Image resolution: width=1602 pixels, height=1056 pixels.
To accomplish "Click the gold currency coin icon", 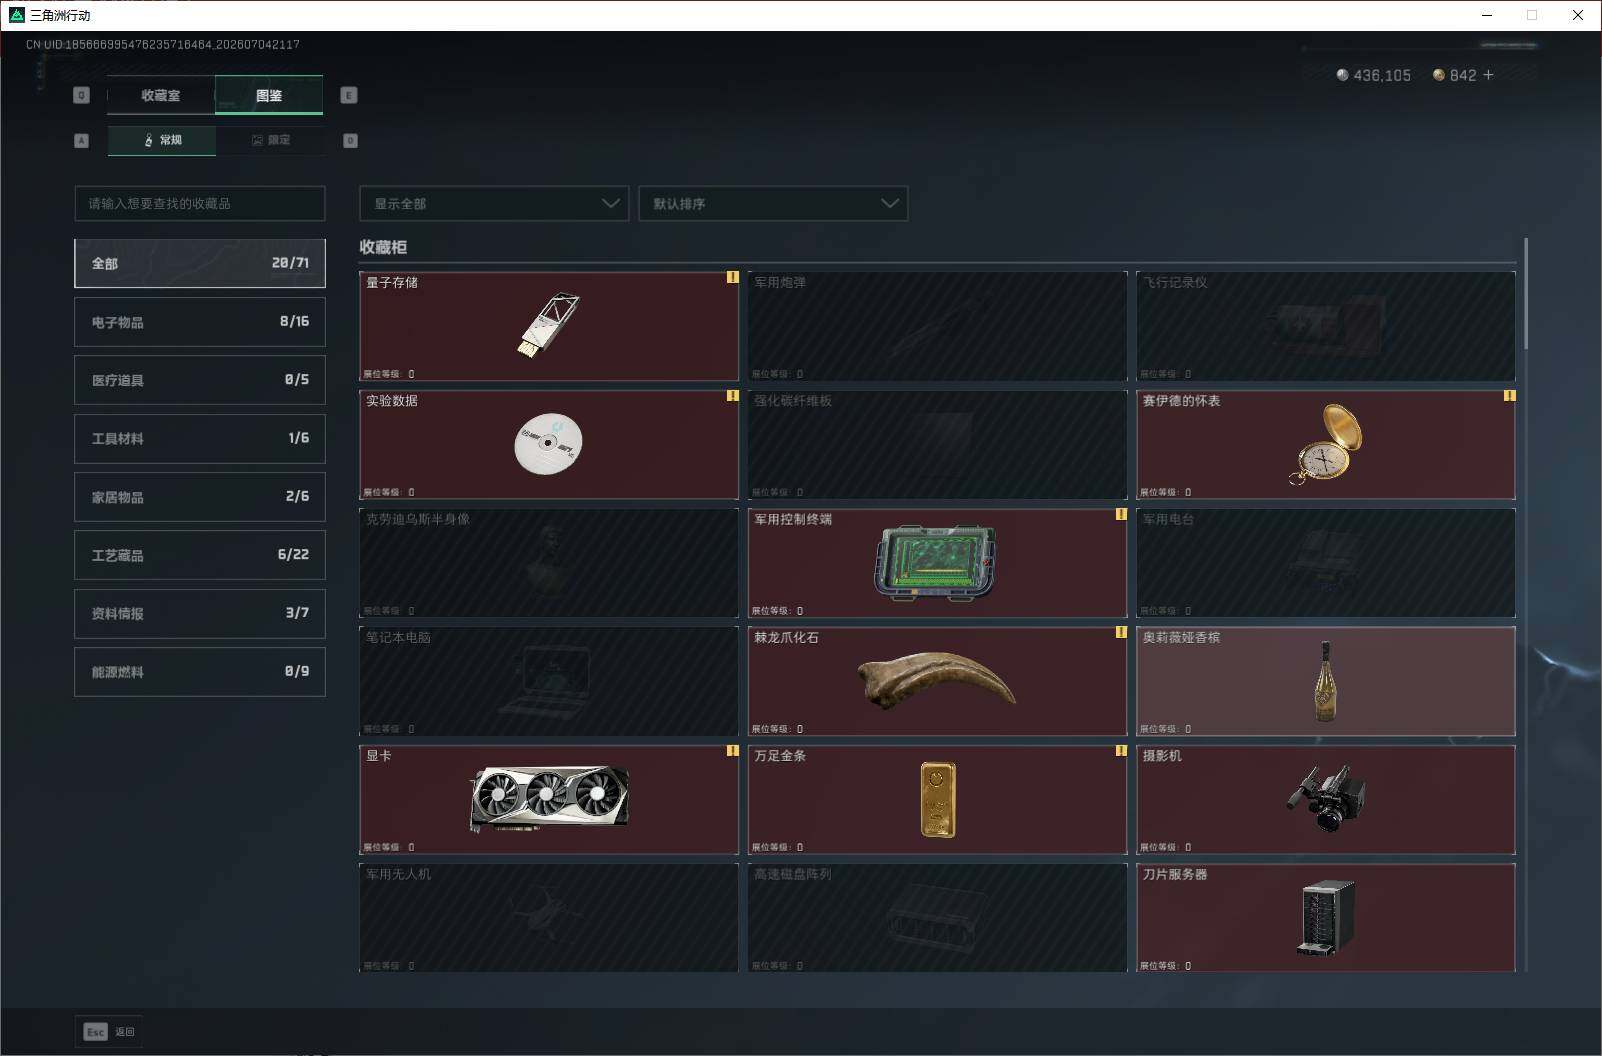I will pyautogui.click(x=1439, y=75).
